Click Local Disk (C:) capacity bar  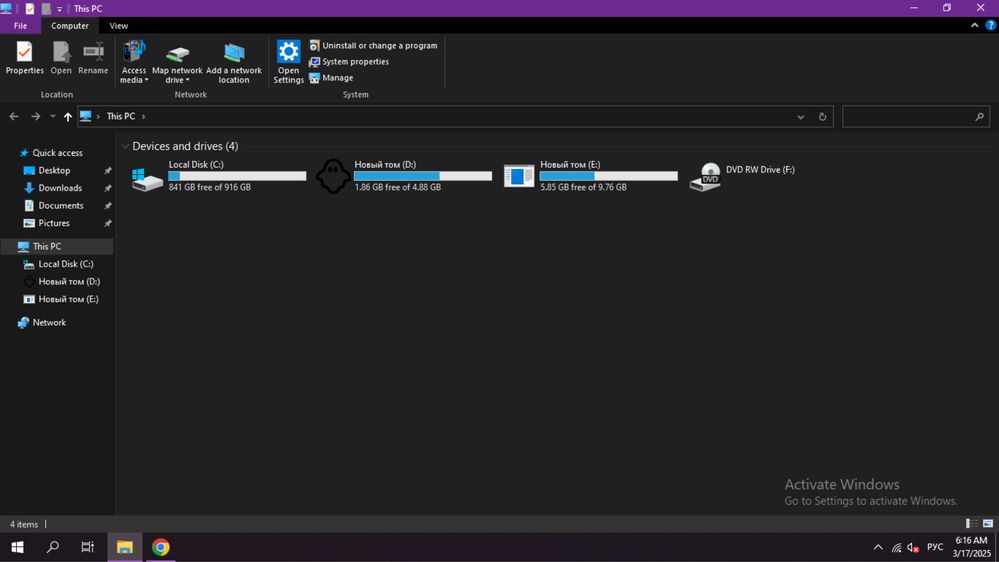pos(237,176)
